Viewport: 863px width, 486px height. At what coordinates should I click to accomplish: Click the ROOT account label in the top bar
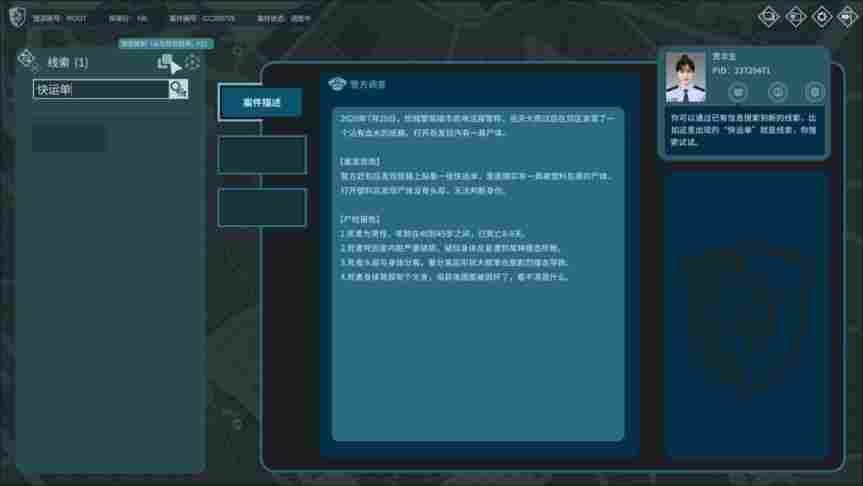(59, 19)
